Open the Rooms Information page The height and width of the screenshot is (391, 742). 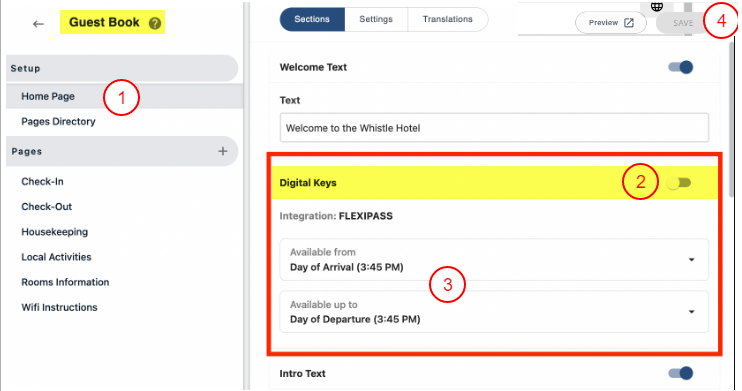(65, 282)
